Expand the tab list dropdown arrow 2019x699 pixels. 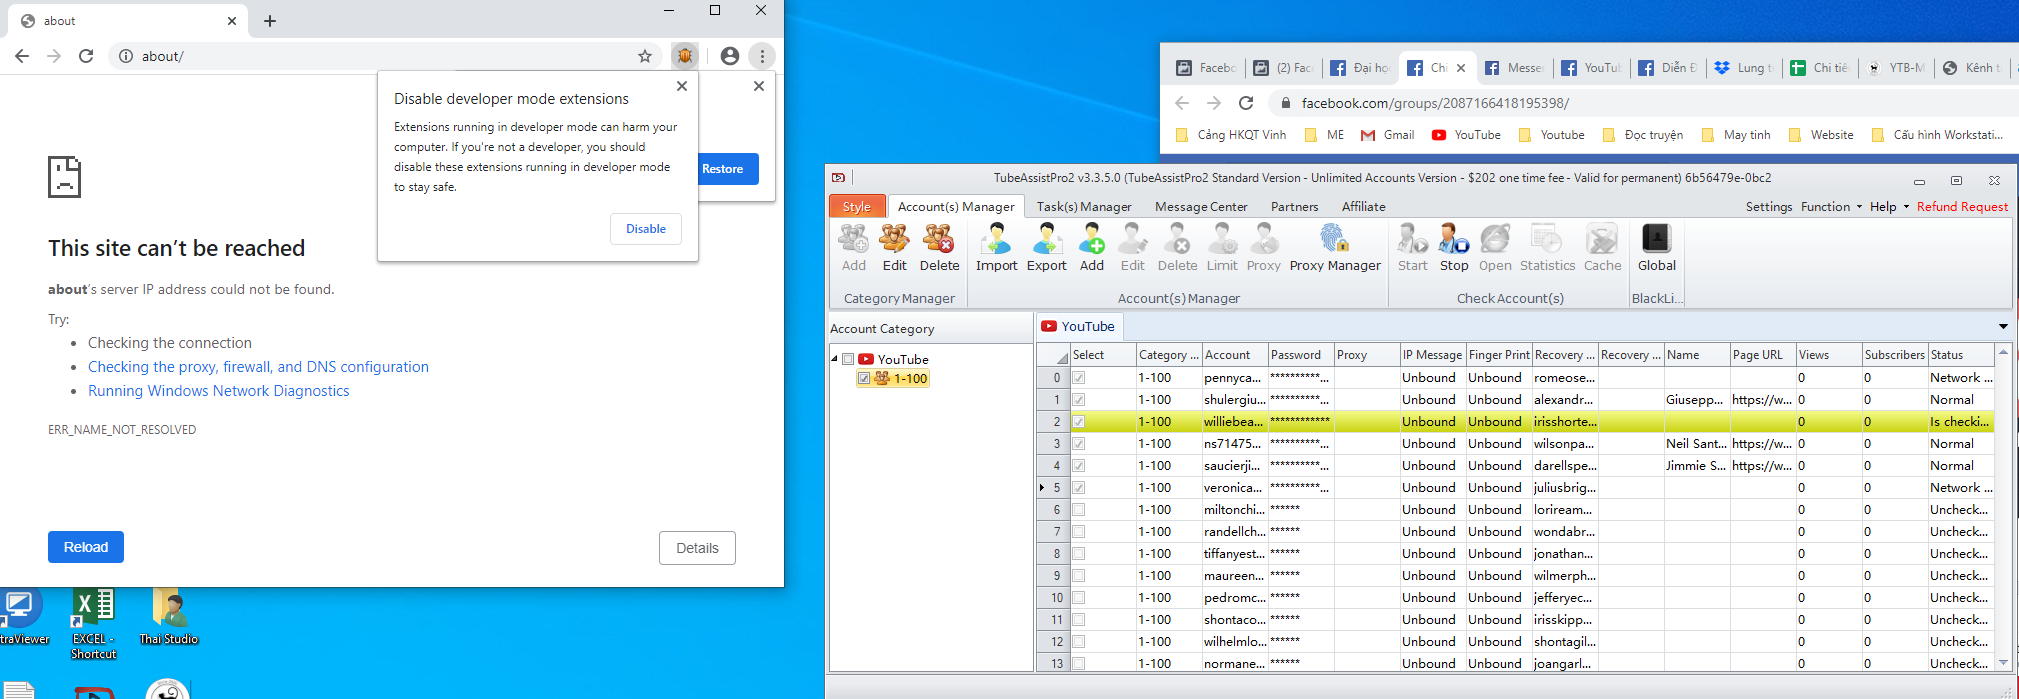[x=2003, y=326]
